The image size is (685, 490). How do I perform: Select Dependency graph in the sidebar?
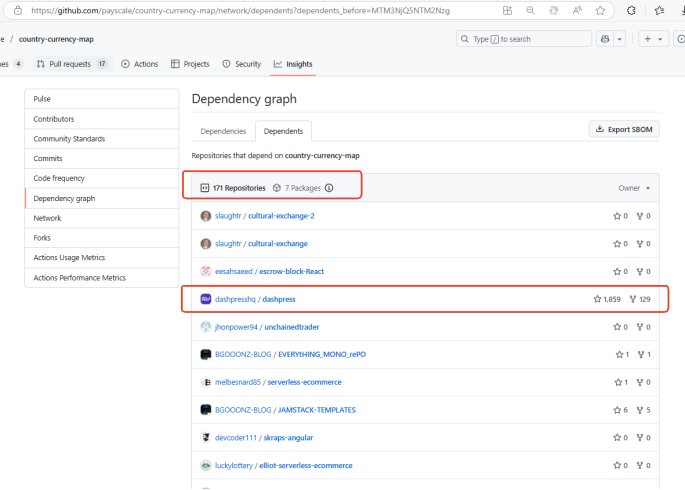[x=102, y=198]
